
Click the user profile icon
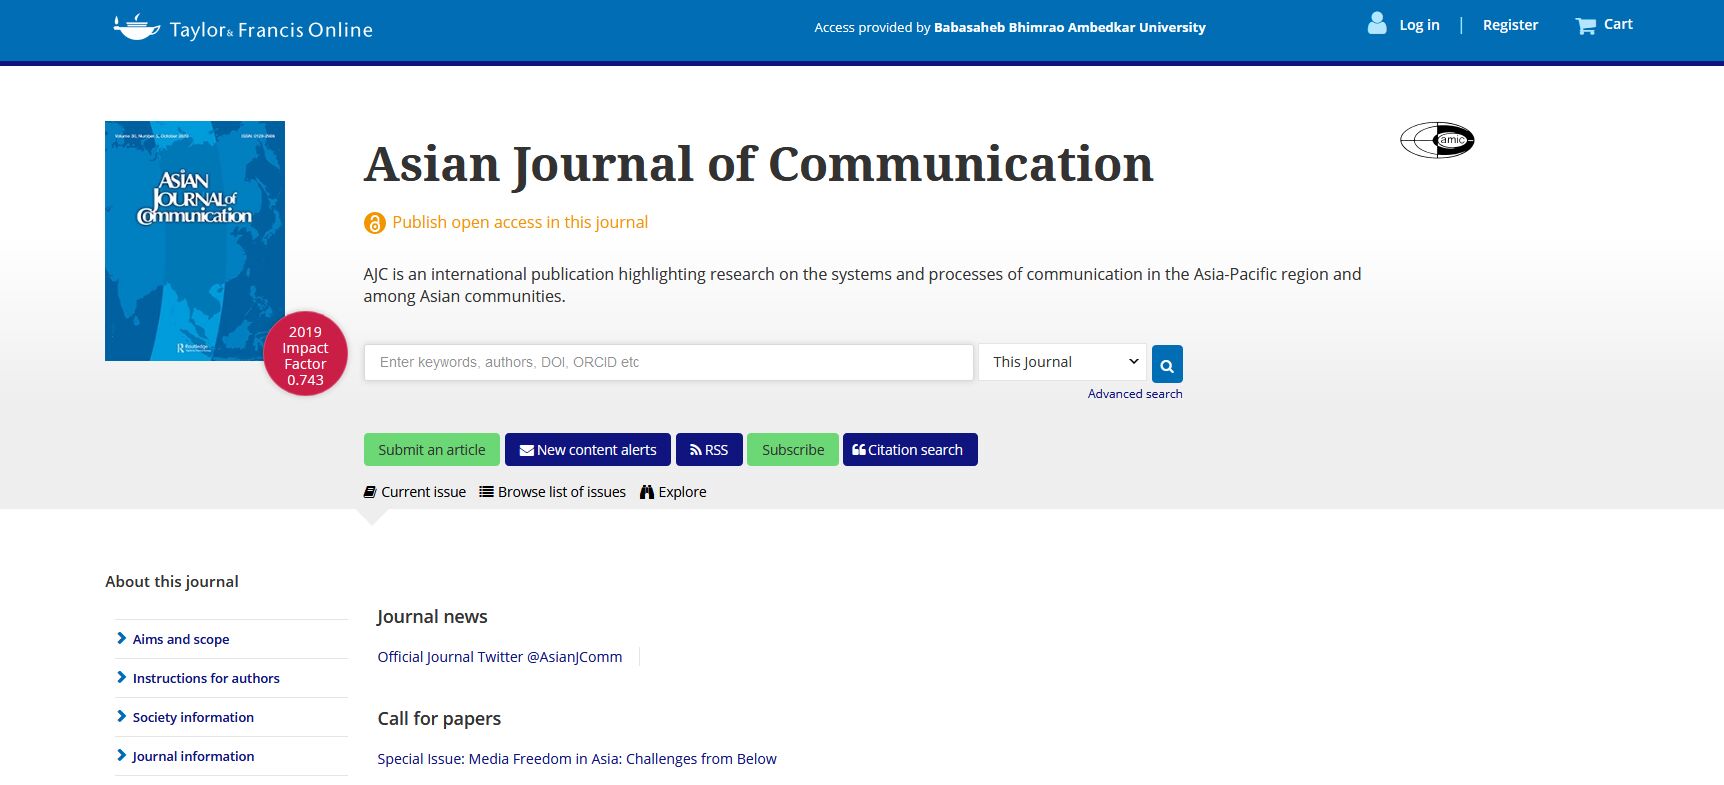(x=1377, y=24)
